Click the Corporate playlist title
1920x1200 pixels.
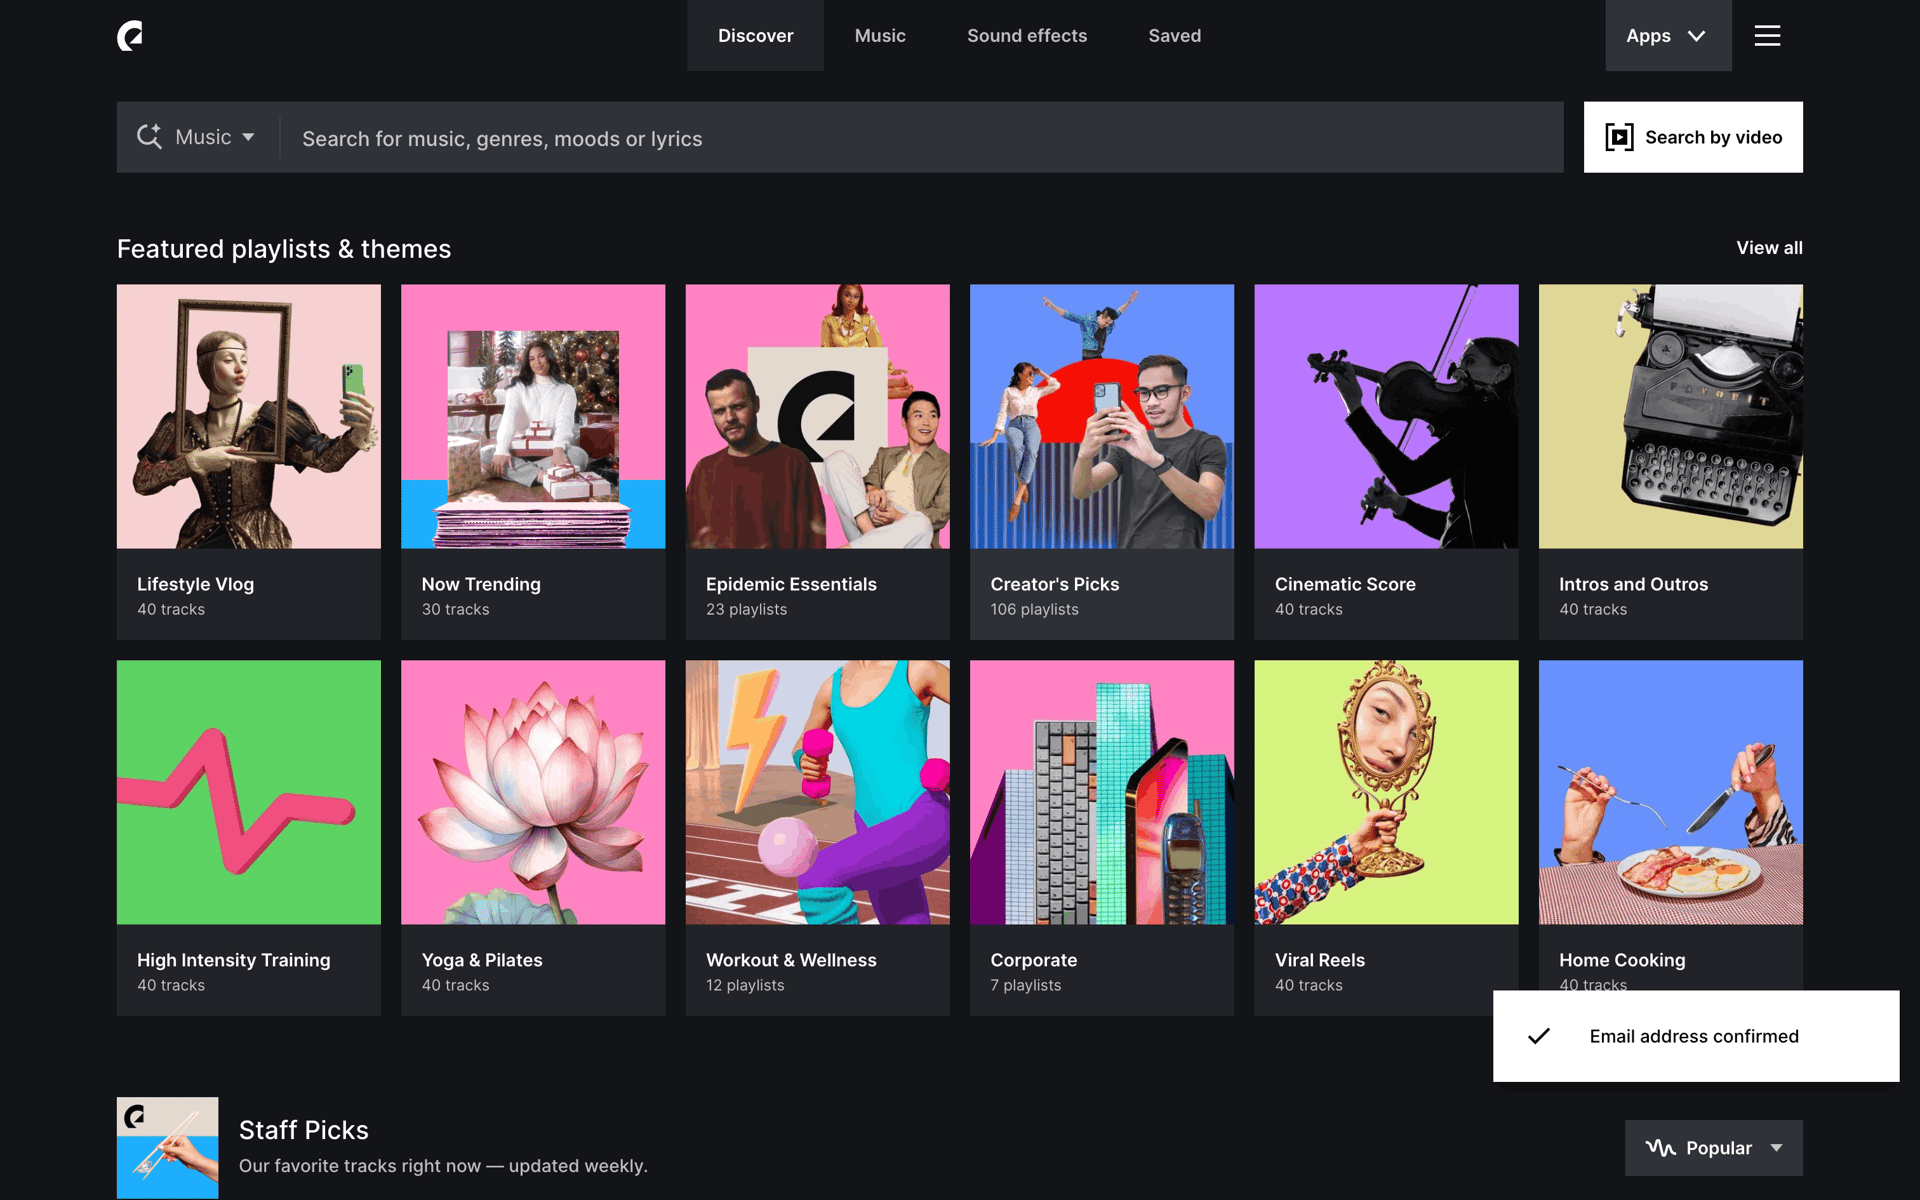tap(1034, 960)
